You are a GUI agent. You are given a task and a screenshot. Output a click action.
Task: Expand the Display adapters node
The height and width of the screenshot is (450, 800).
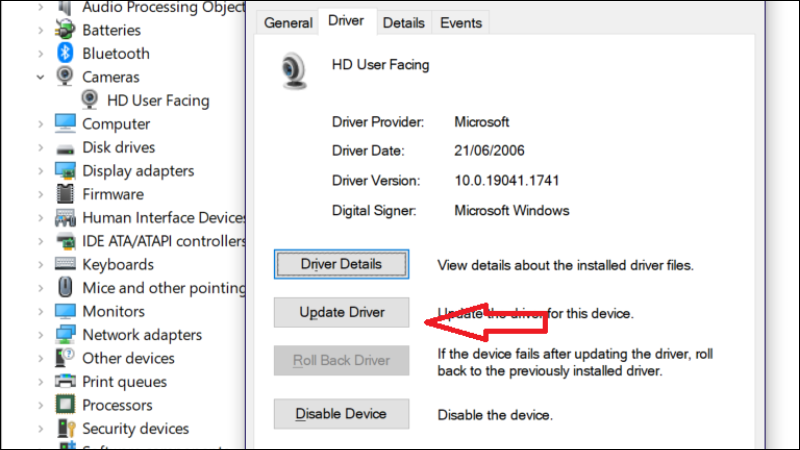coord(40,170)
